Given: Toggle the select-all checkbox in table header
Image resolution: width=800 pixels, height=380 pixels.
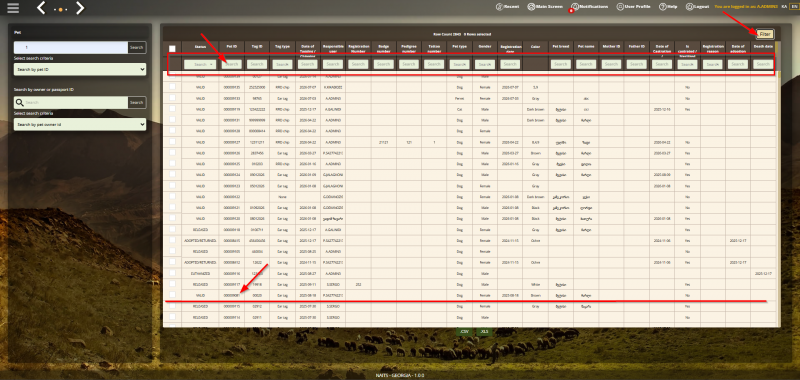Looking at the screenshot, I should [172, 48].
